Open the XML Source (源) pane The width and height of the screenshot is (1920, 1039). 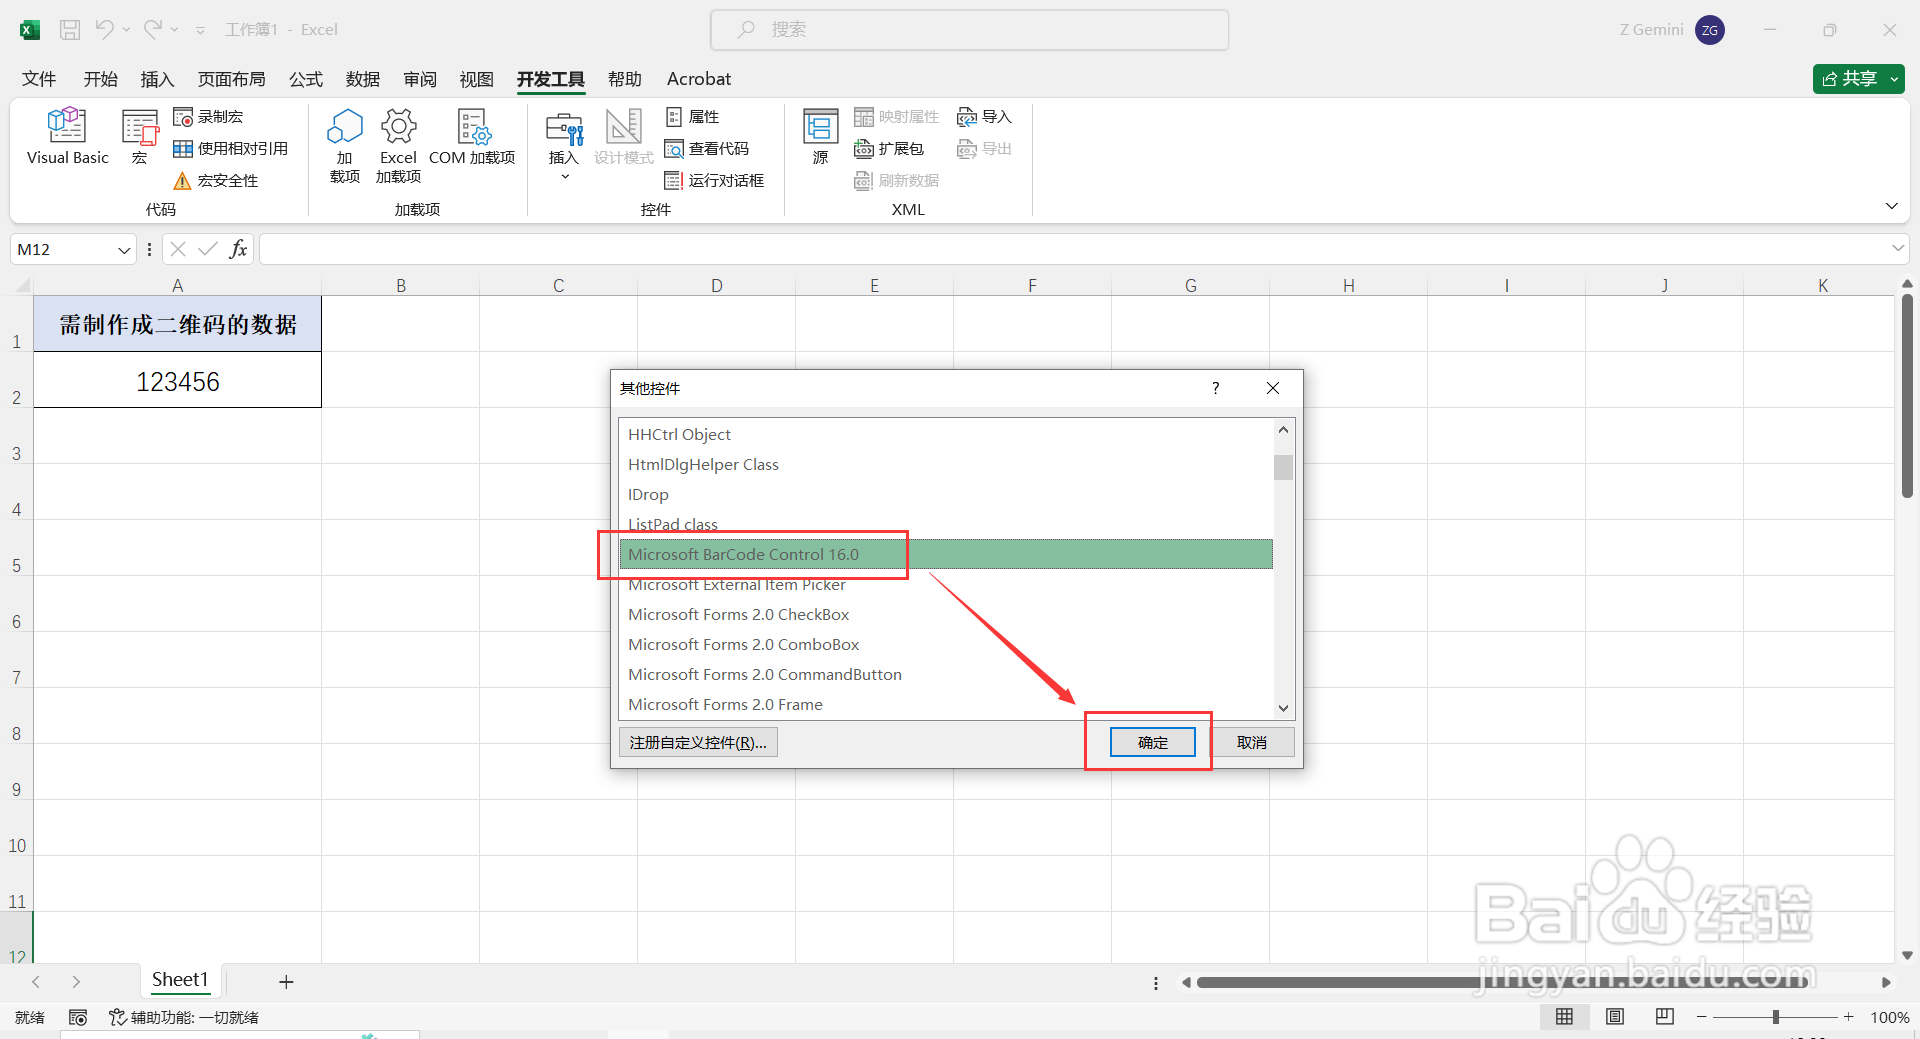821,137
